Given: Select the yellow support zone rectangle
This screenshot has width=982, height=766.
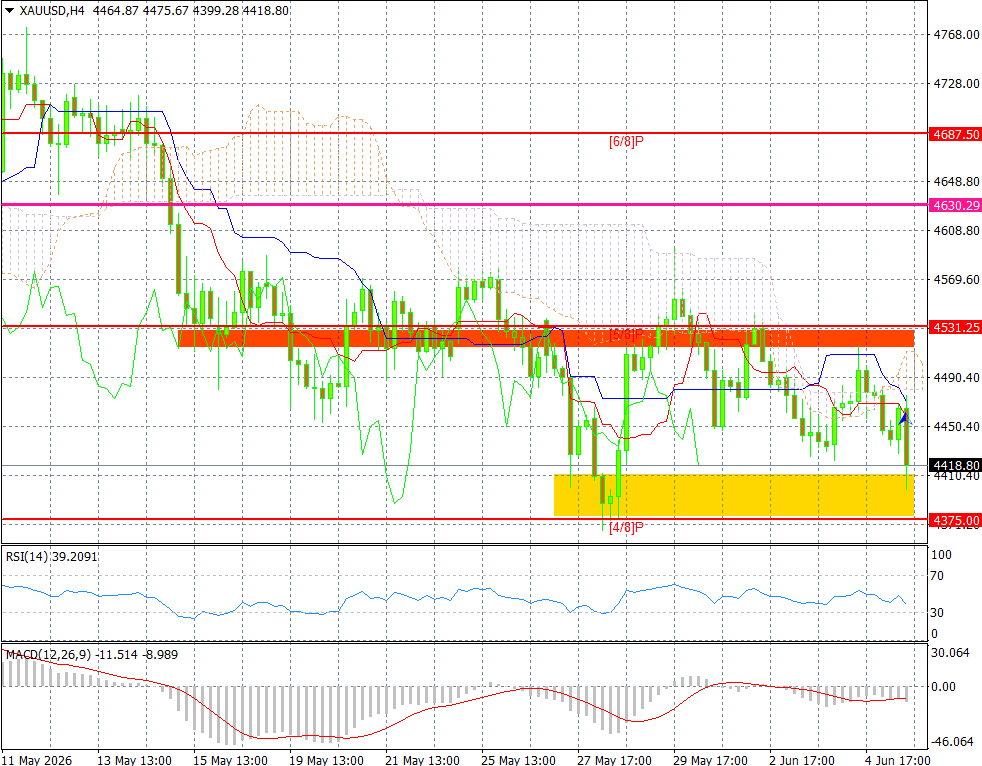Looking at the screenshot, I should coord(734,495).
